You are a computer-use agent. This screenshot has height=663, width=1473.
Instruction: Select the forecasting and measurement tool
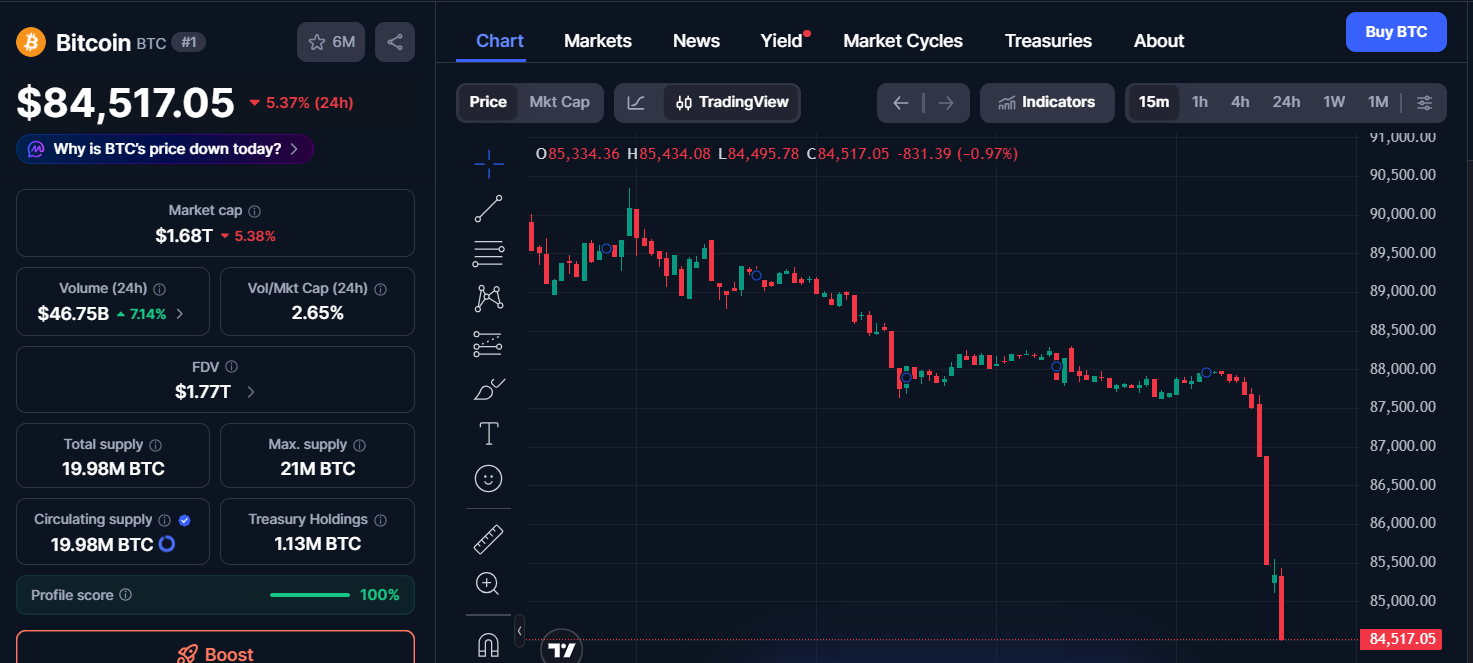coord(488,343)
